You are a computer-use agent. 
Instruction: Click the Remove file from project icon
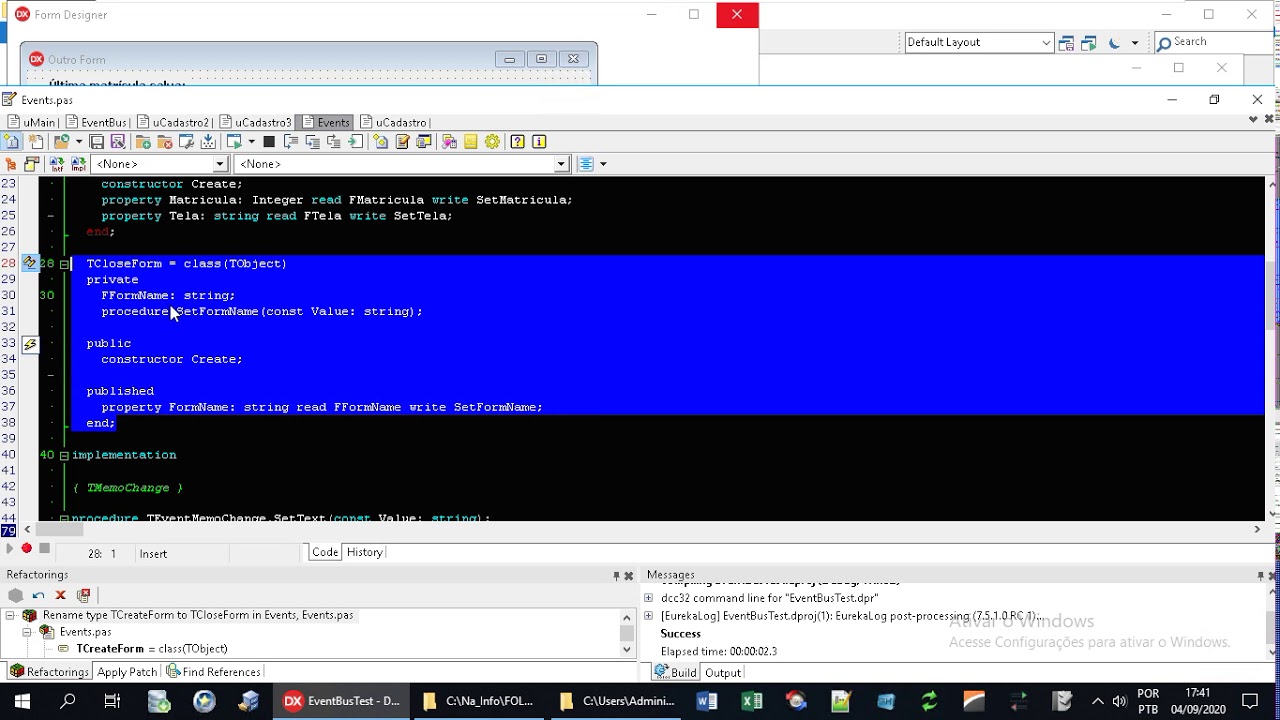(x=165, y=141)
